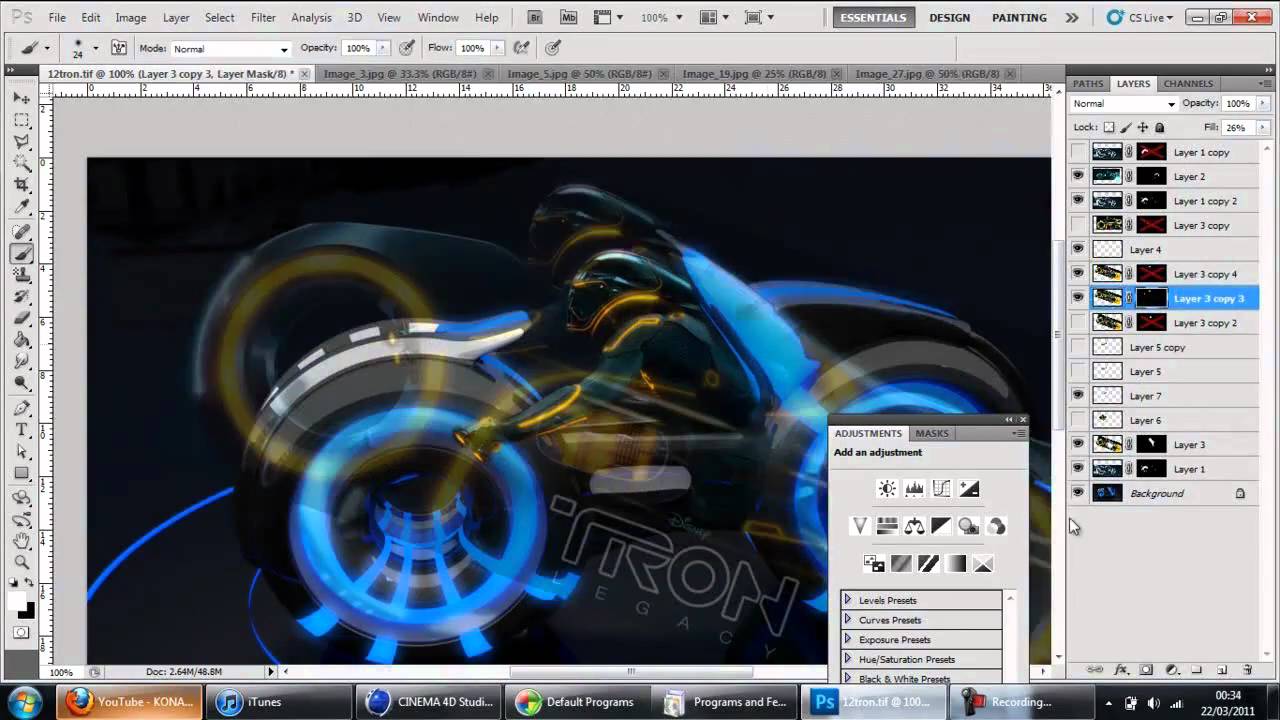Select the Horizontal Type tool
The width and height of the screenshot is (1280, 720).
pos(22,430)
